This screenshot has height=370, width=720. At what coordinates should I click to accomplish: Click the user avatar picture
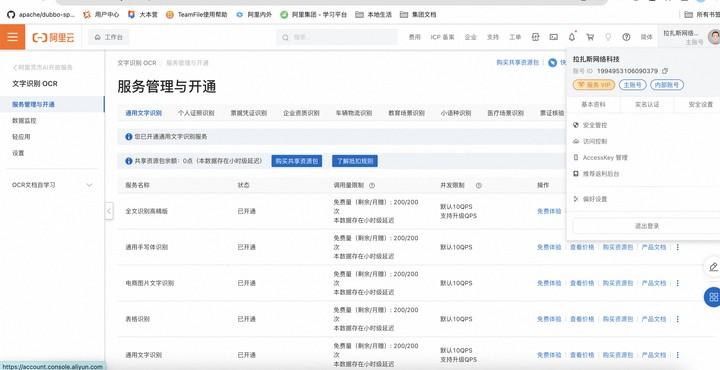[714, 37]
